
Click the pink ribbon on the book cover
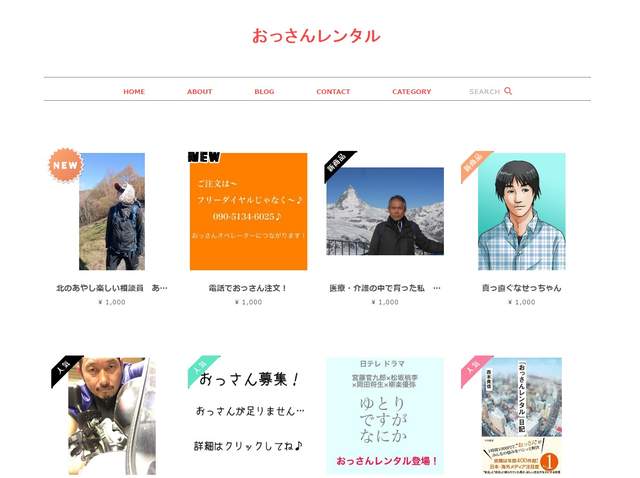pos(474,370)
